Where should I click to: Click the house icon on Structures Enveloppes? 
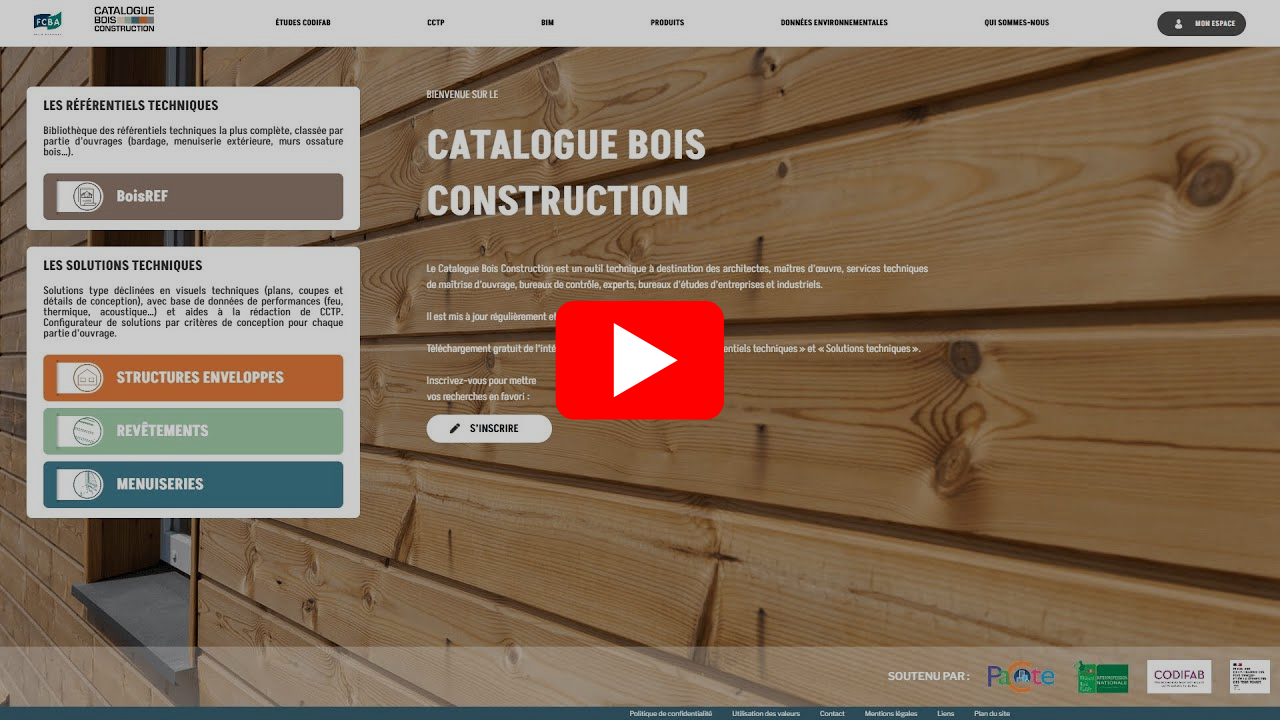pos(89,378)
